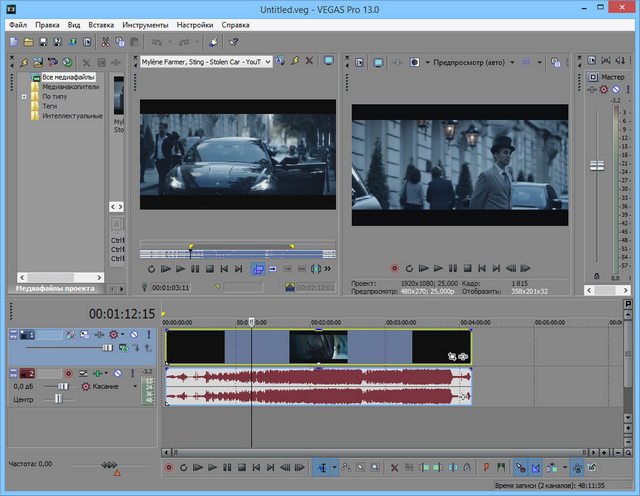Viewport: 640px width, 496px height.
Task: Open undo history dropdown arrow
Action: point(170,42)
